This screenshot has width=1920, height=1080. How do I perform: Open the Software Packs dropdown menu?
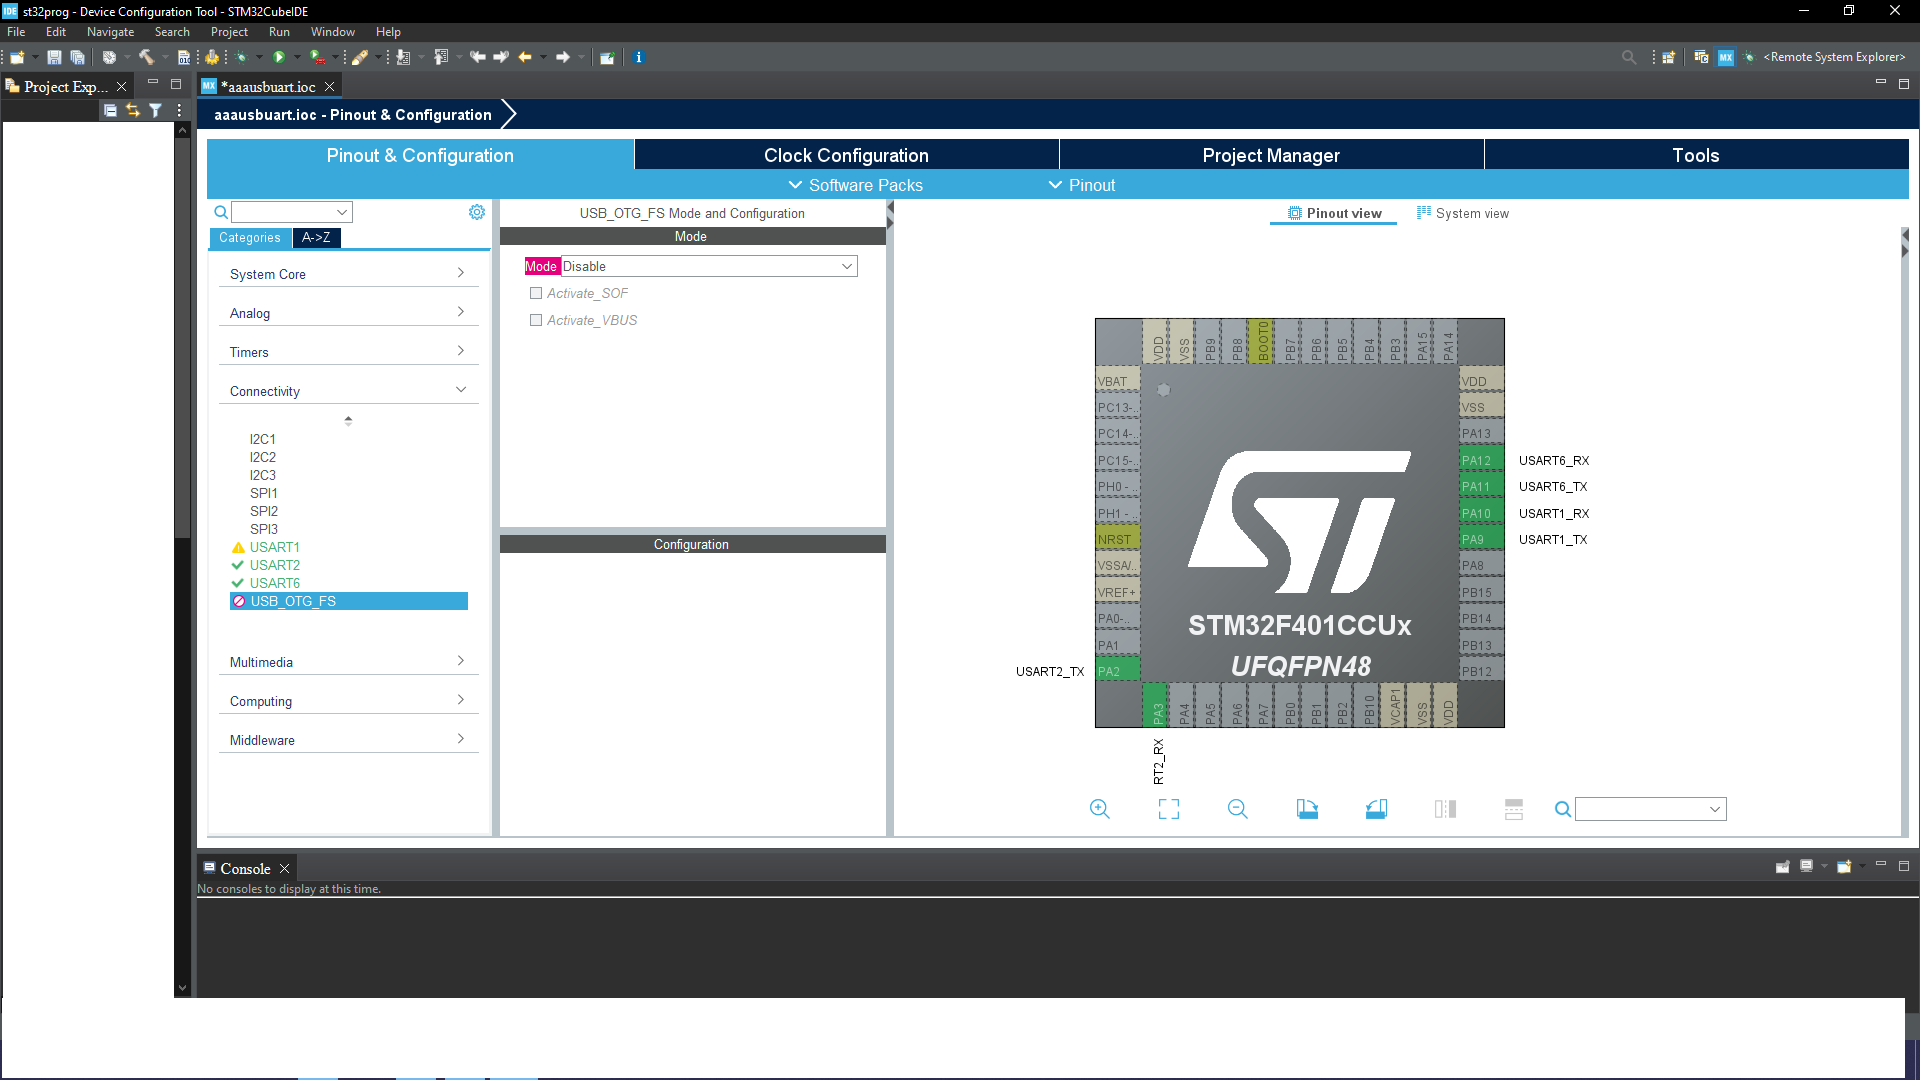[856, 185]
